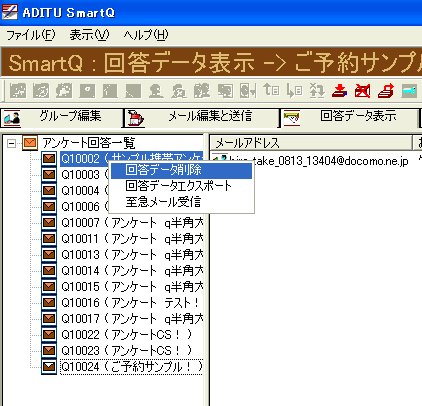Viewport: 422px width, 406px height.
Task: Click the ADITU SmartQ title bar icon
Action: pos(10,12)
